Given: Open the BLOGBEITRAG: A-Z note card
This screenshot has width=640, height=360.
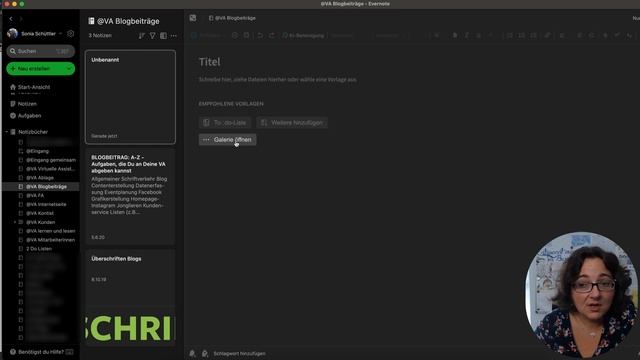Looking at the screenshot, I should point(130,196).
